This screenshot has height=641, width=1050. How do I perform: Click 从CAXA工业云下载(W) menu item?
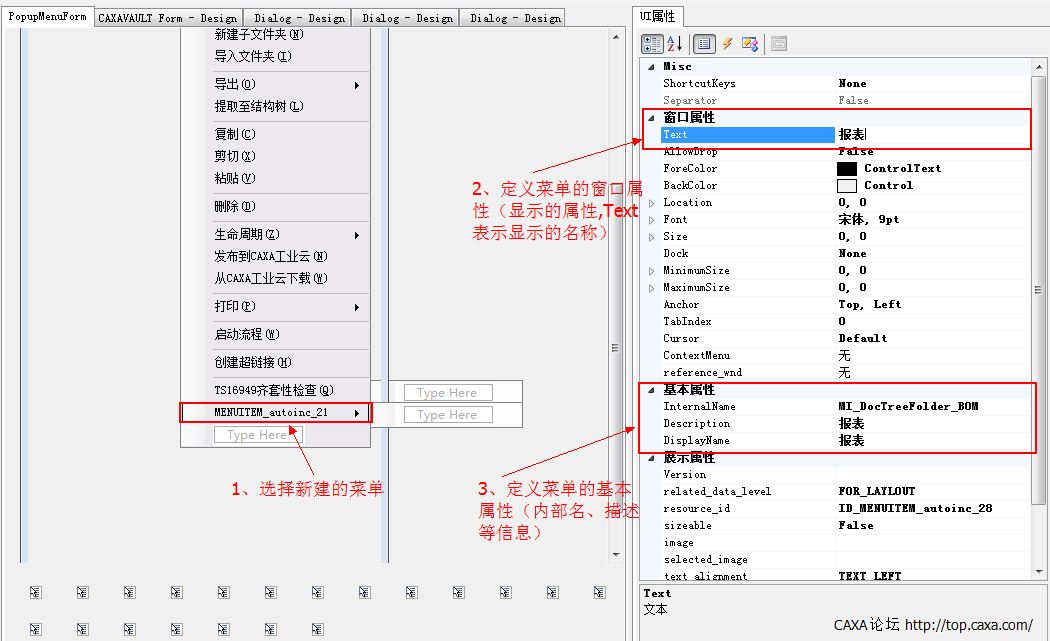(271, 279)
